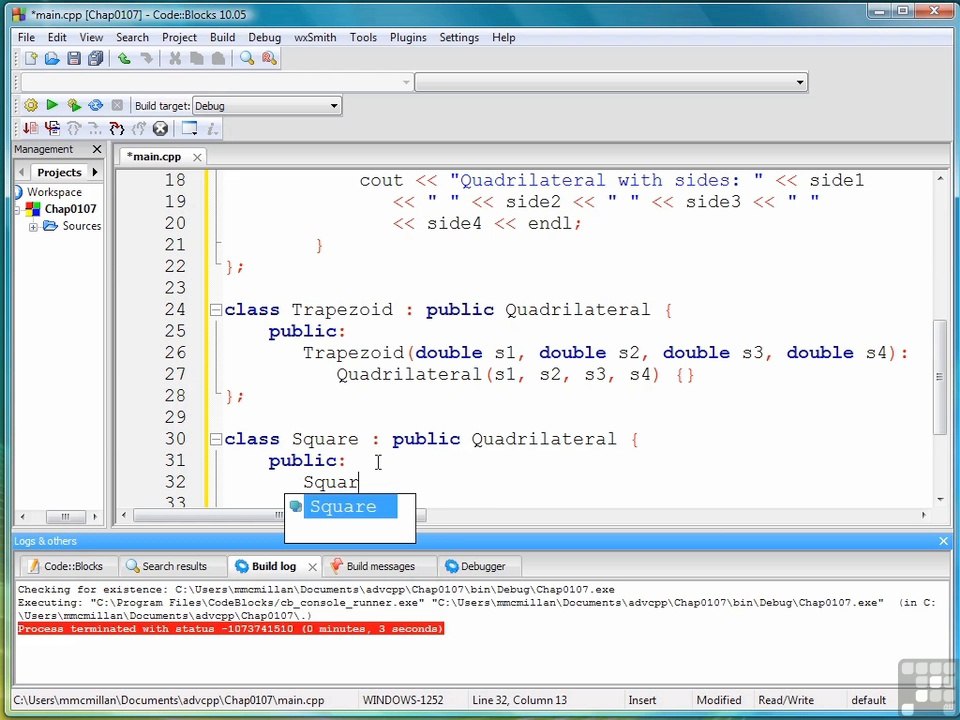Click the Debug/Continue icon
The height and width of the screenshot is (720, 960).
coord(31,129)
